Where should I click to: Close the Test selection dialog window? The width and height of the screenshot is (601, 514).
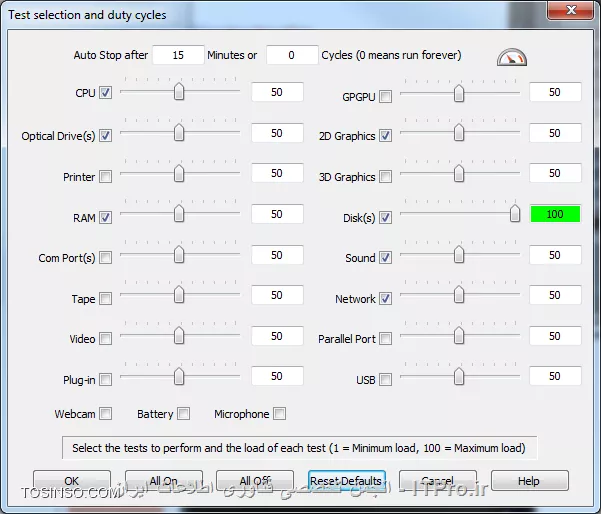(x=572, y=14)
